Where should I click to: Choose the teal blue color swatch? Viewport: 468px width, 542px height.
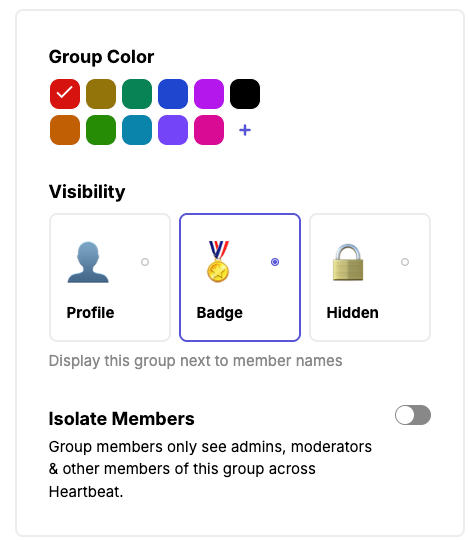pos(137,130)
